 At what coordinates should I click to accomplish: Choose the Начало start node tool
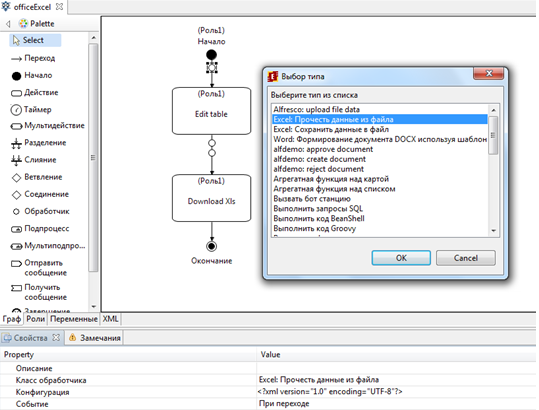click(32, 76)
